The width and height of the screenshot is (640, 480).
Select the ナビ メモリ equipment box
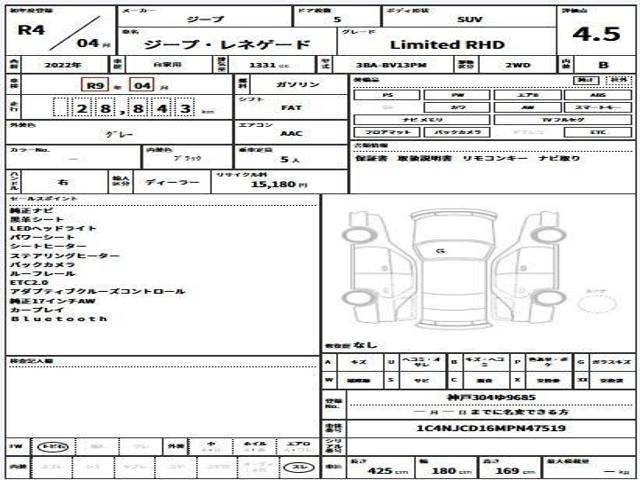422,120
